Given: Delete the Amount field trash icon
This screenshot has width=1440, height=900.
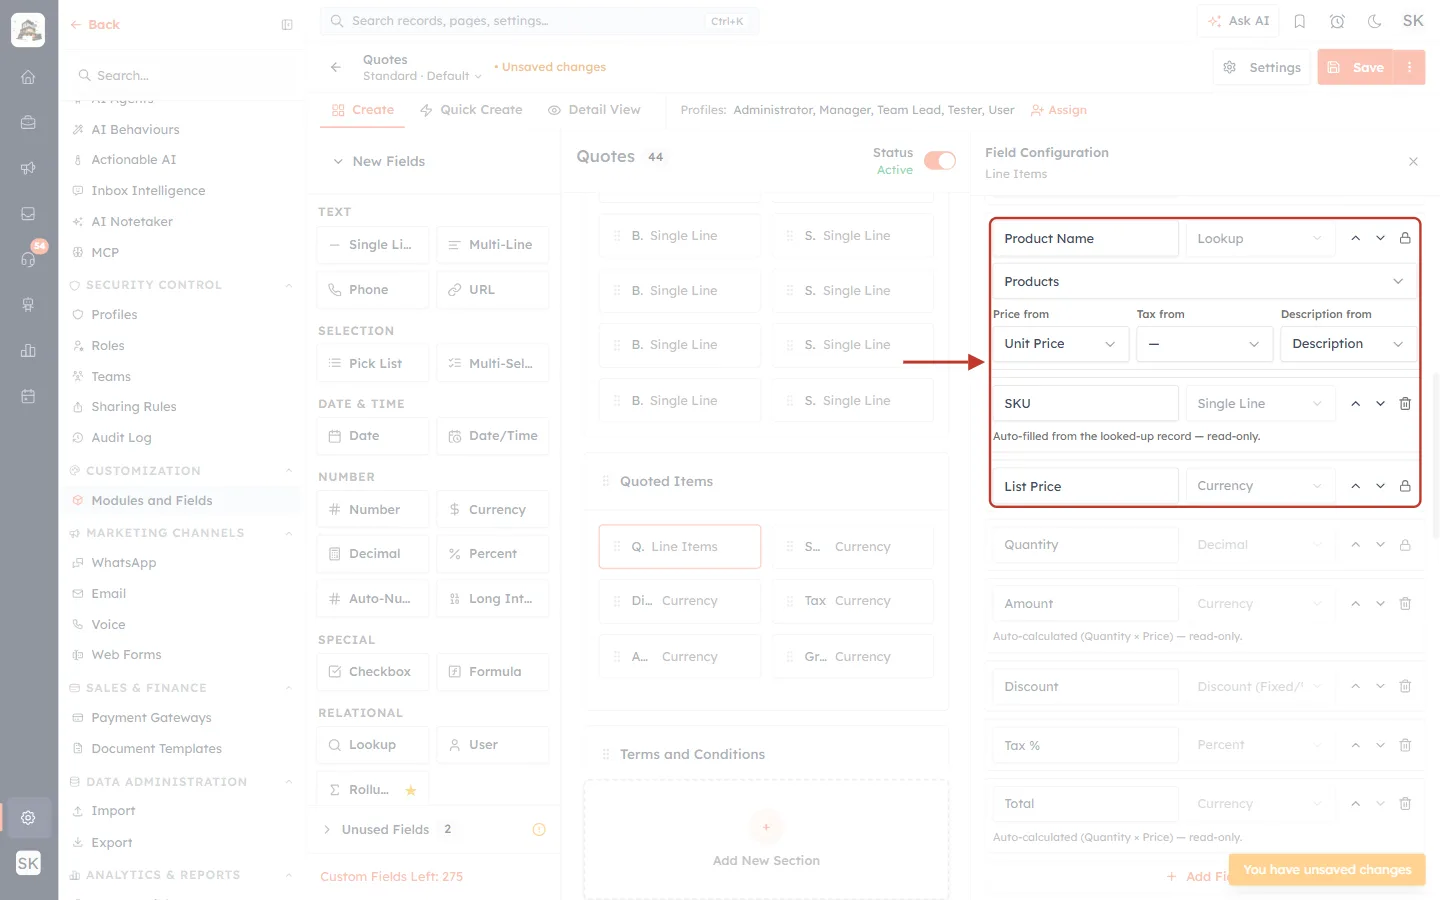Looking at the screenshot, I should pyautogui.click(x=1405, y=604).
